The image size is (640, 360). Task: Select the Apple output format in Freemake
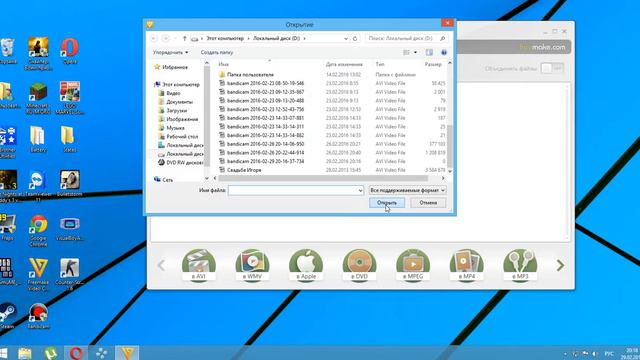point(306,265)
